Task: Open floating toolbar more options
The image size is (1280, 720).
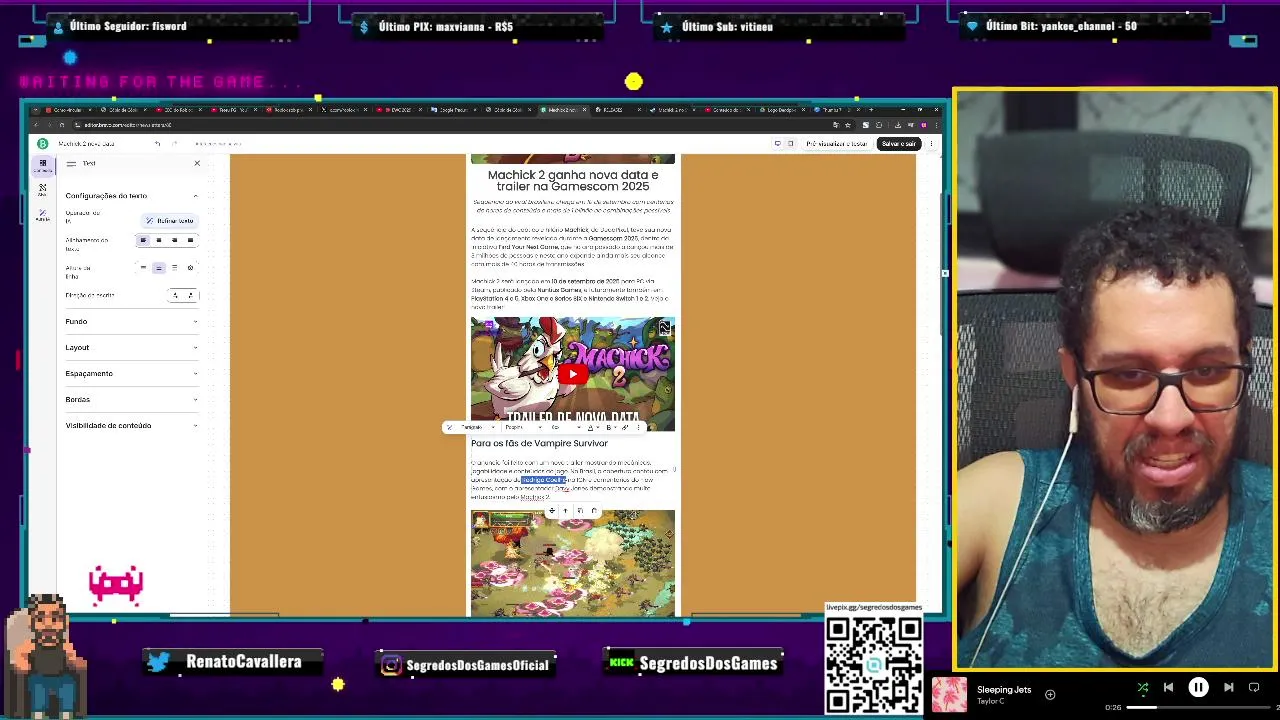Action: tap(638, 427)
